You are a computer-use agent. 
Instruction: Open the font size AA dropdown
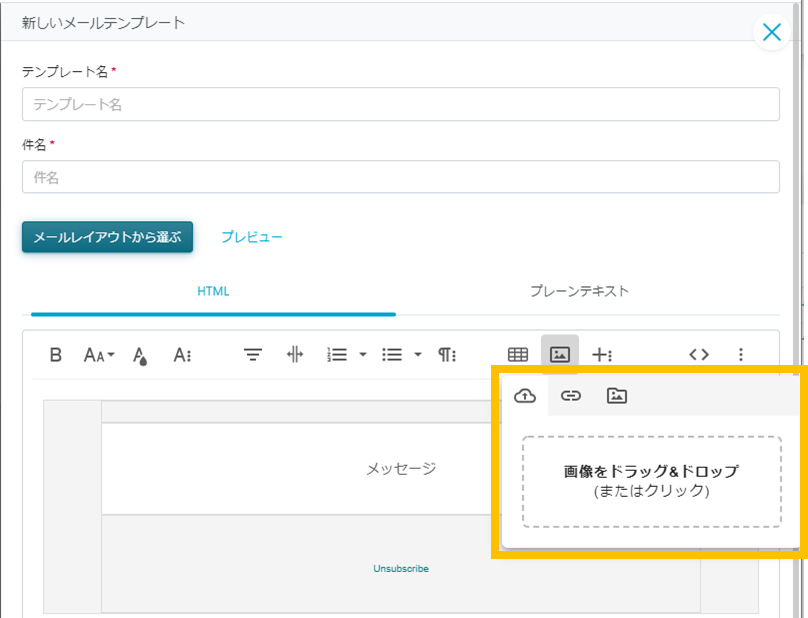click(x=99, y=355)
